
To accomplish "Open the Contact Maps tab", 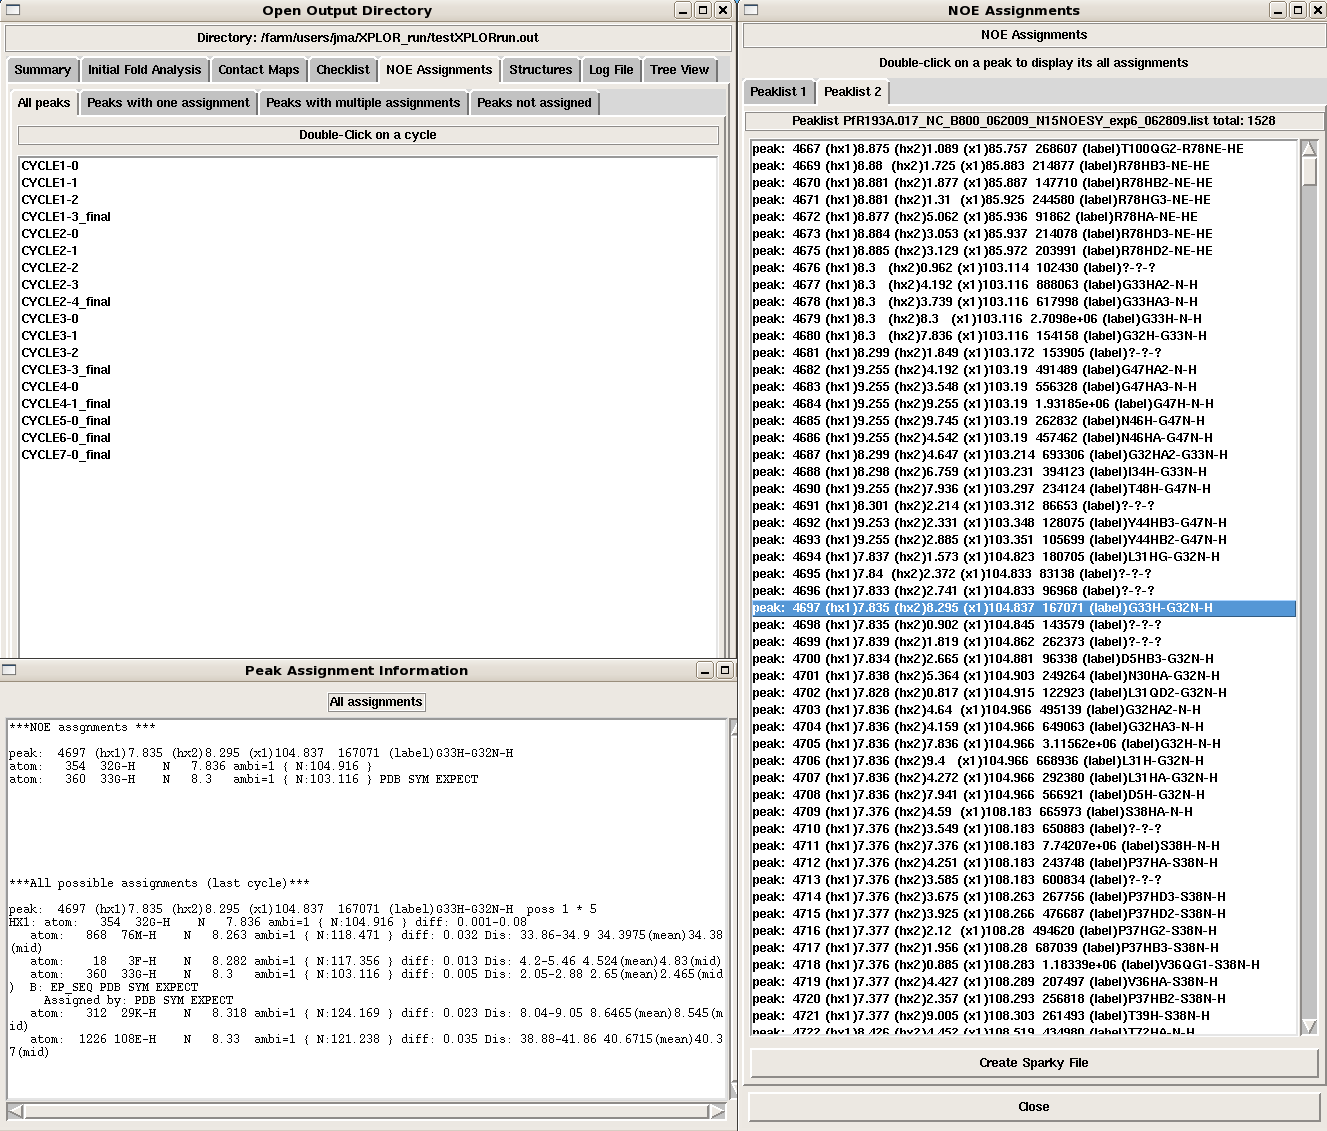I will click(258, 70).
